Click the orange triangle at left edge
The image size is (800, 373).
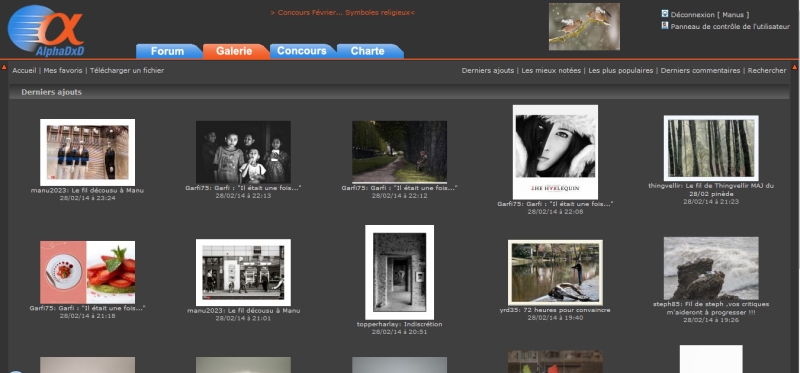4,67
